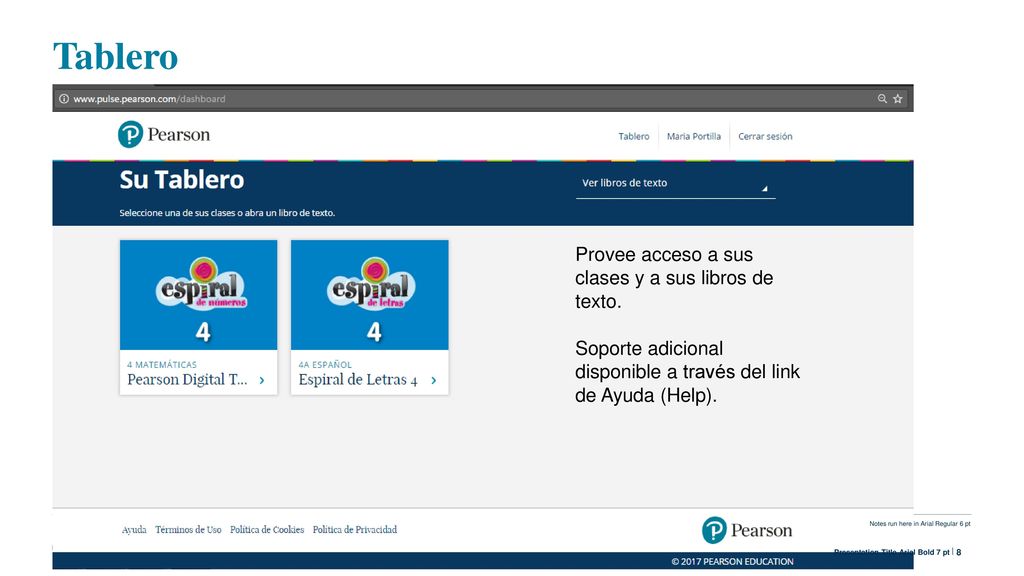The image size is (1024, 576).
Task: Open the Maria Portilla profile menu
Action: pos(694,136)
